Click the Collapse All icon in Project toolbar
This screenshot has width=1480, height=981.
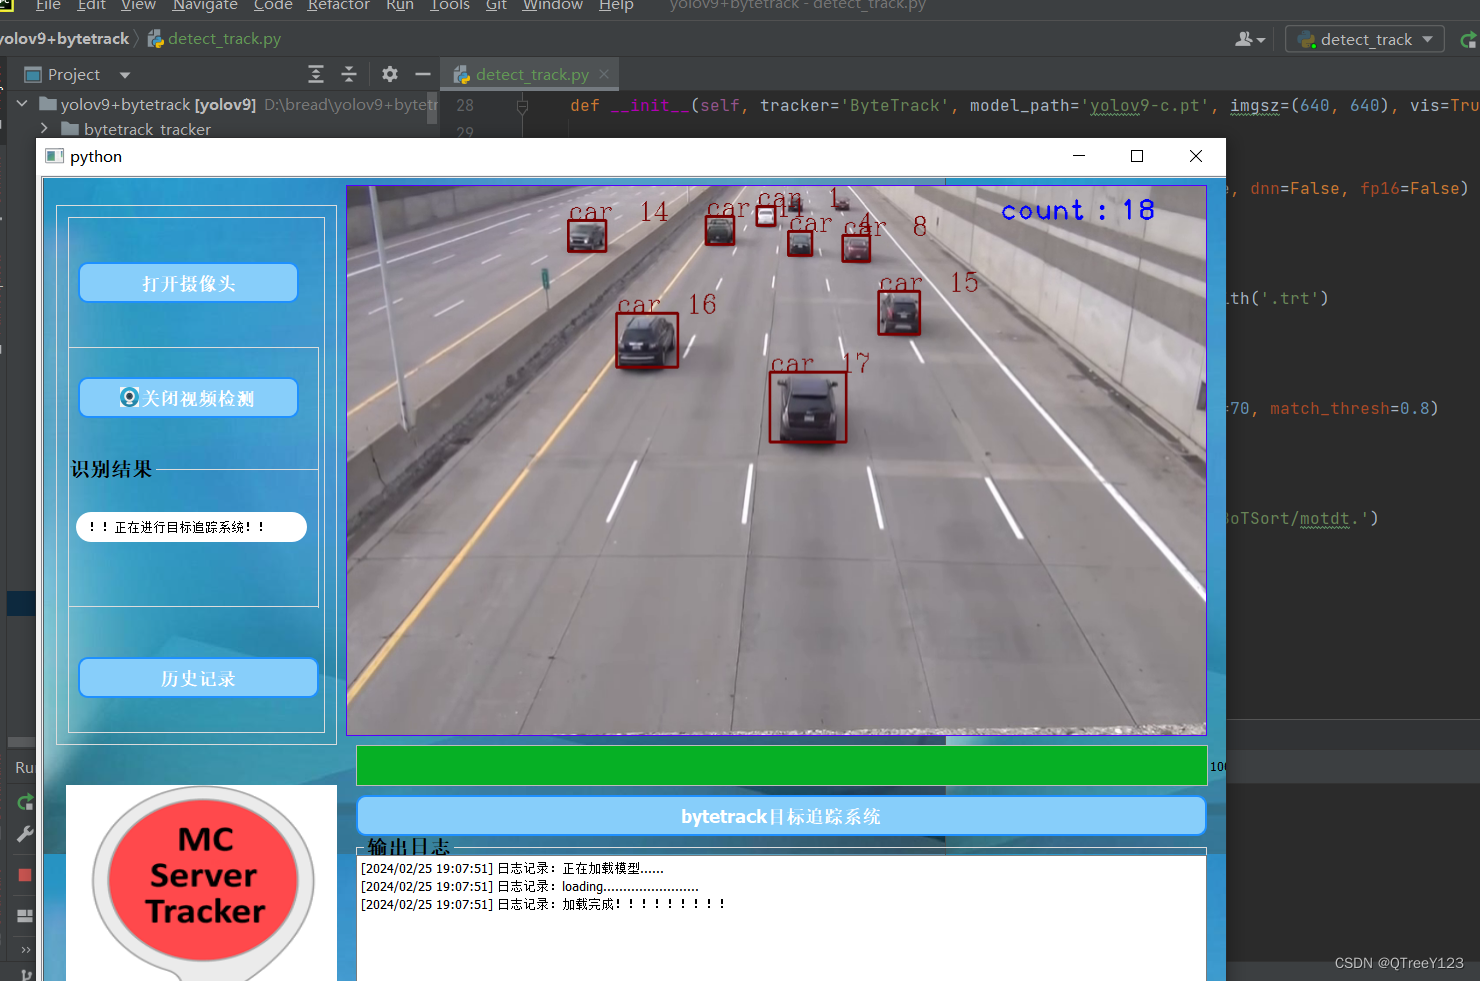(x=349, y=74)
